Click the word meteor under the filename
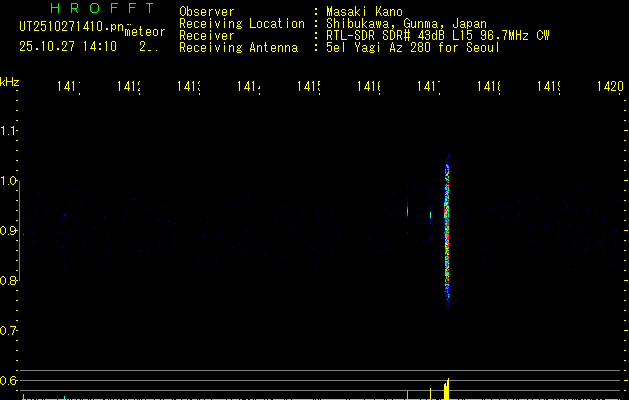 tap(145, 32)
